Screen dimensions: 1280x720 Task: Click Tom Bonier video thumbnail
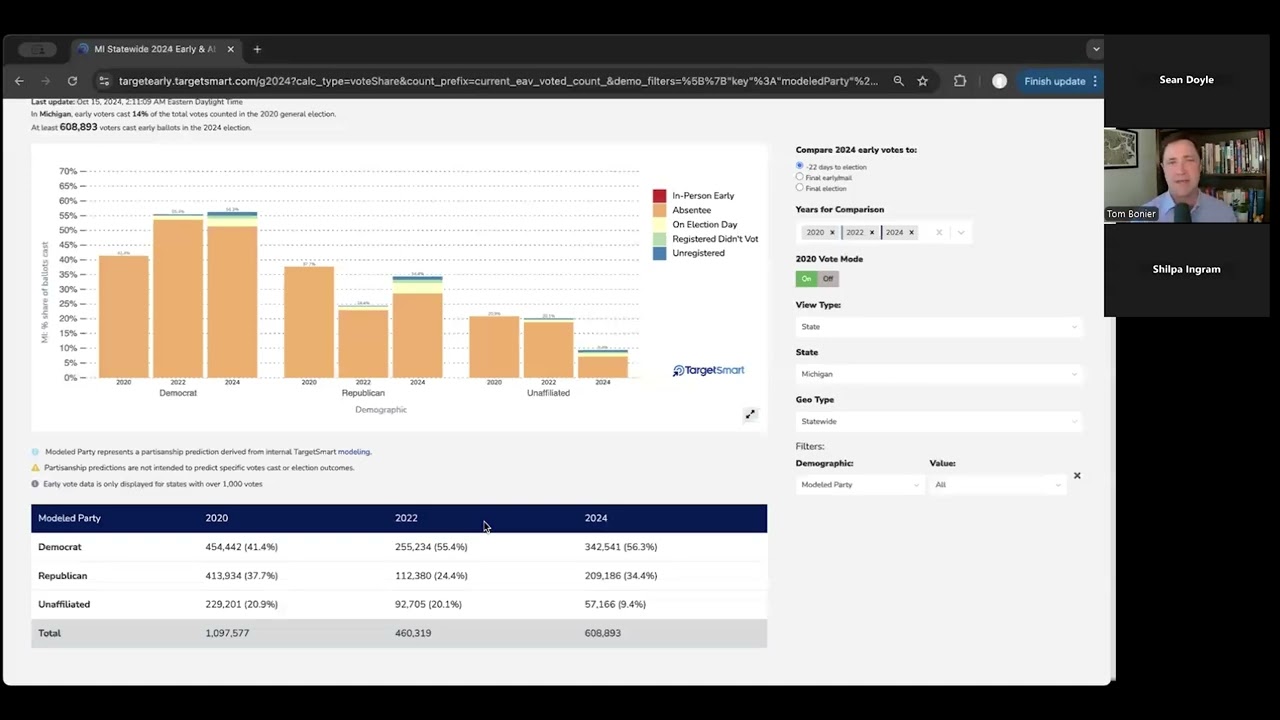coord(1186,175)
